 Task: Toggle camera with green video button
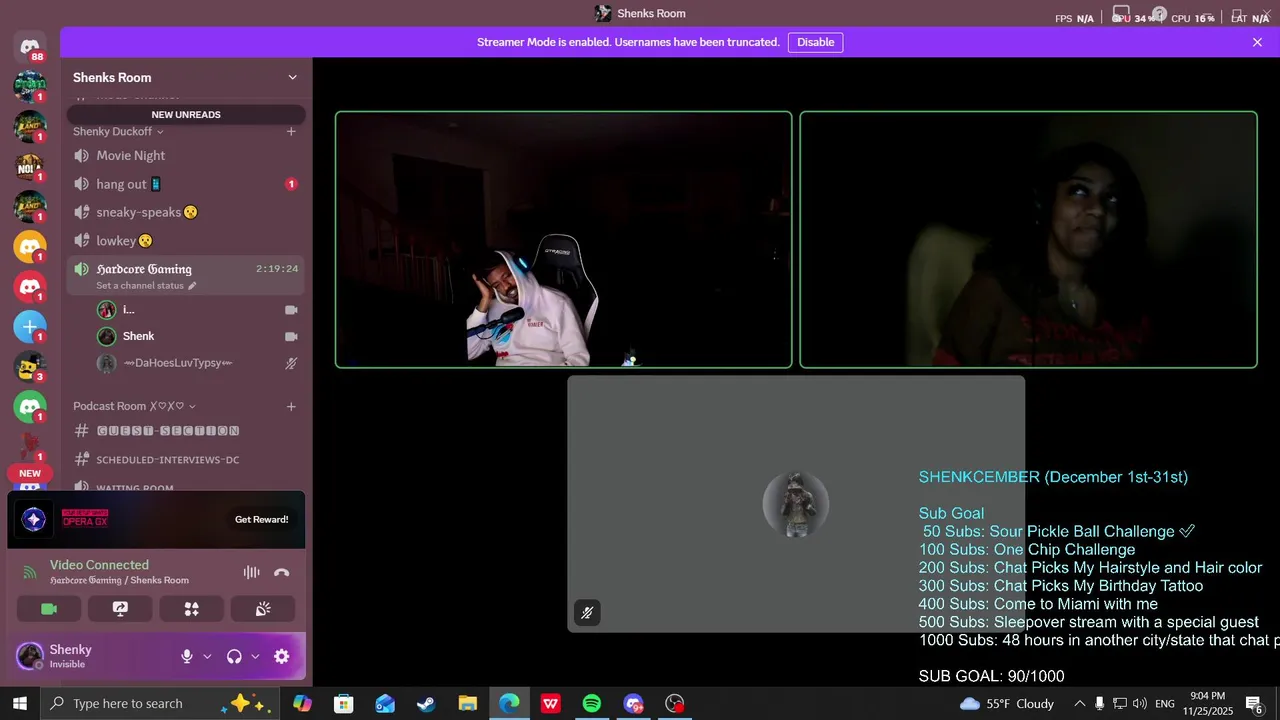coord(48,609)
